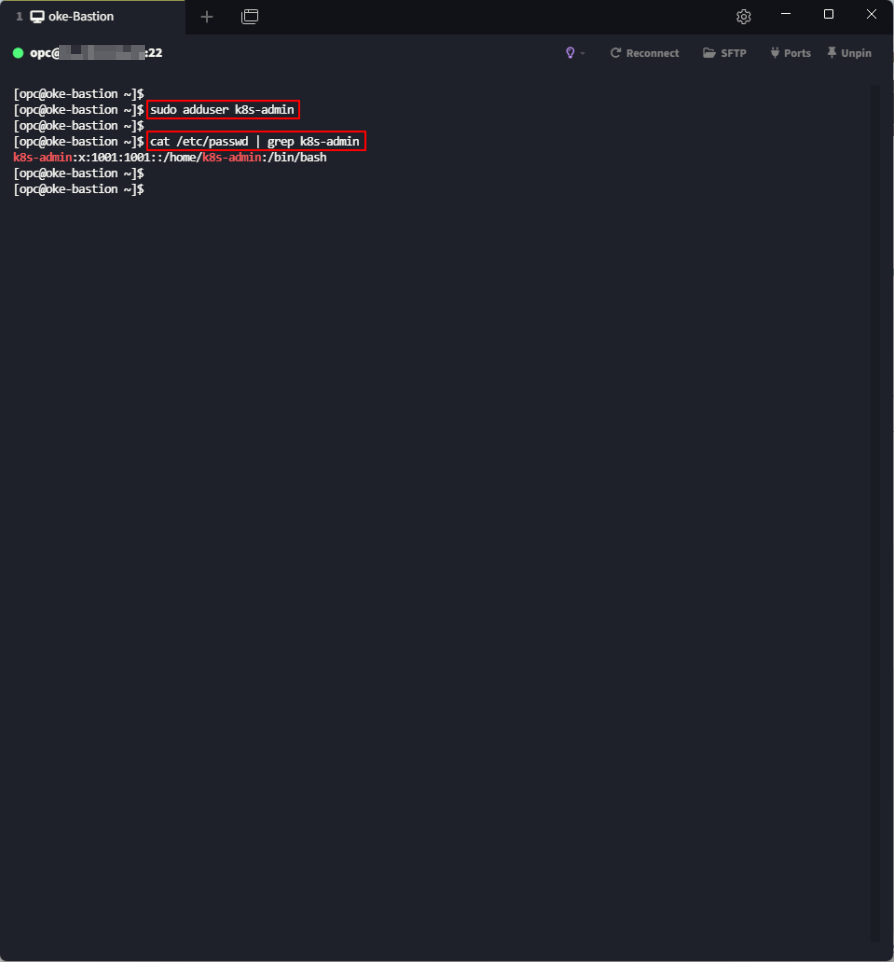Open the SFTP file browser

point(724,53)
